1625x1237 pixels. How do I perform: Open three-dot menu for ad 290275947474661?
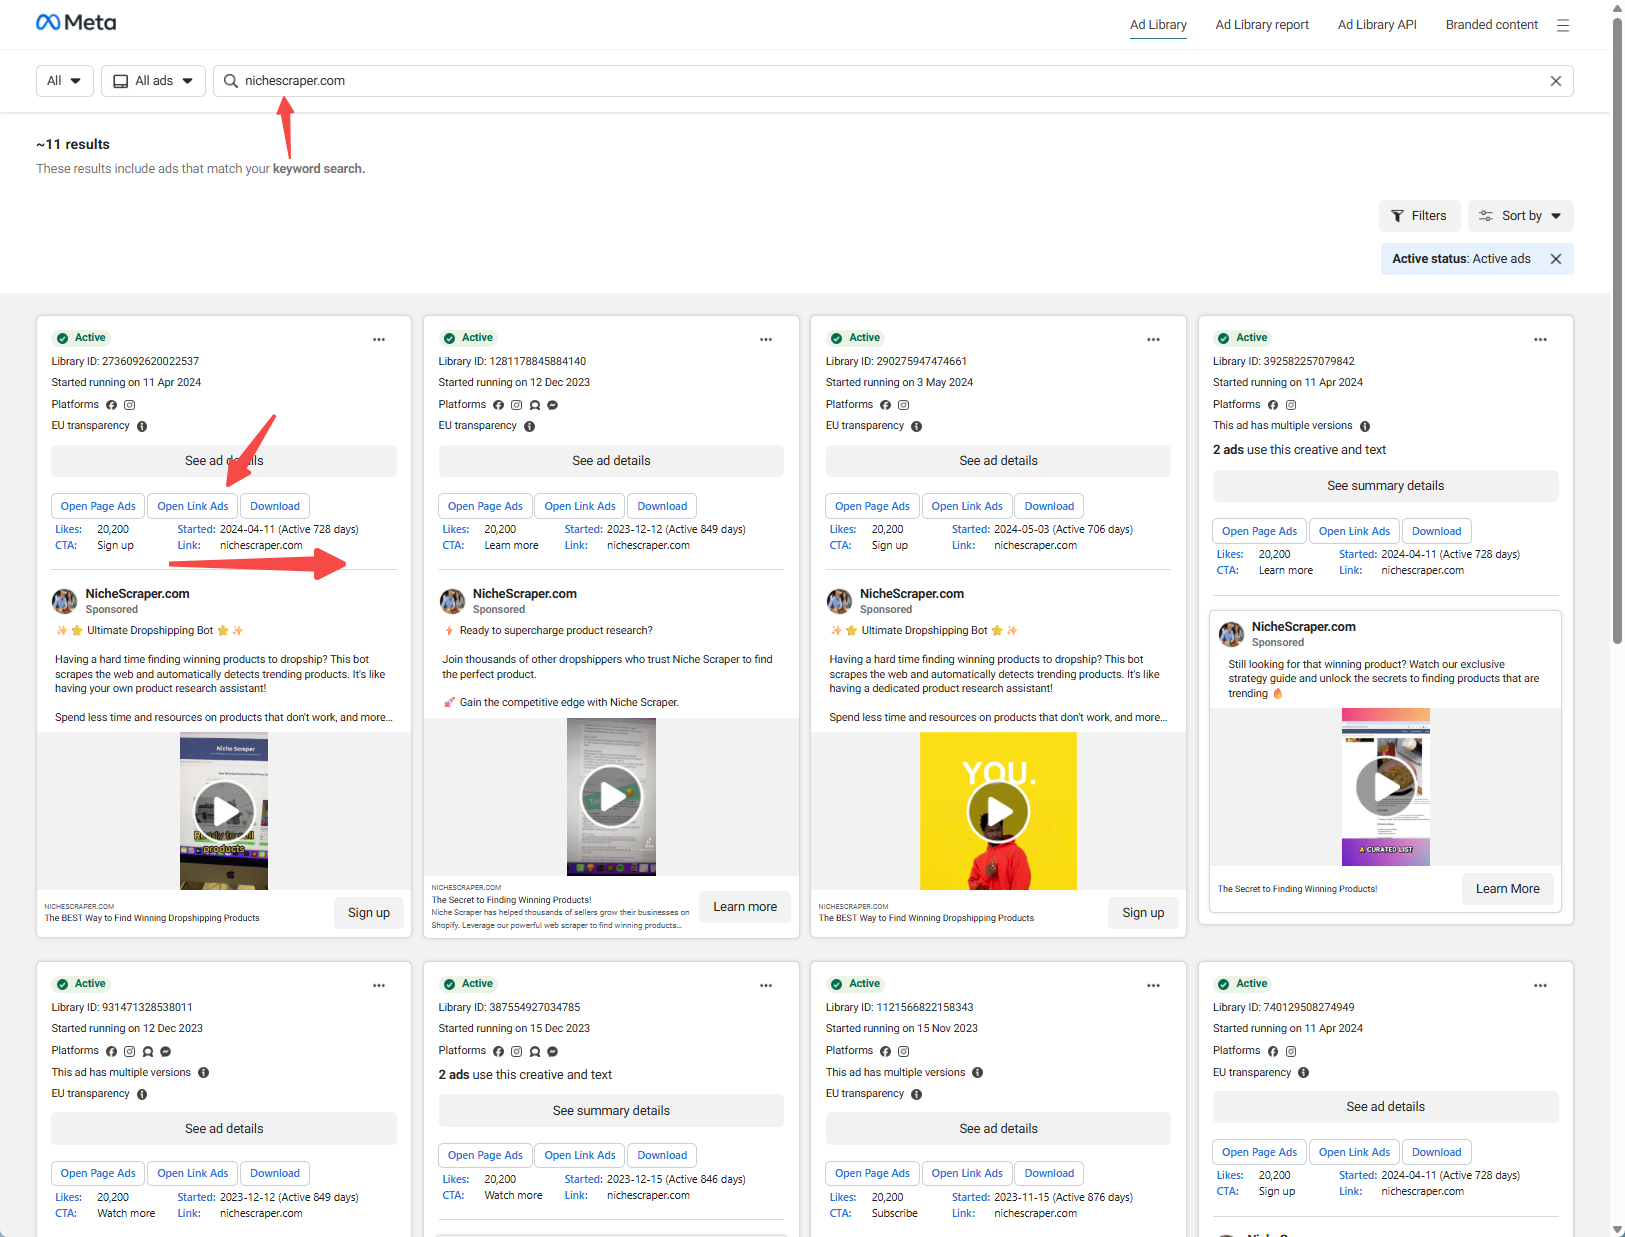coord(1153,340)
